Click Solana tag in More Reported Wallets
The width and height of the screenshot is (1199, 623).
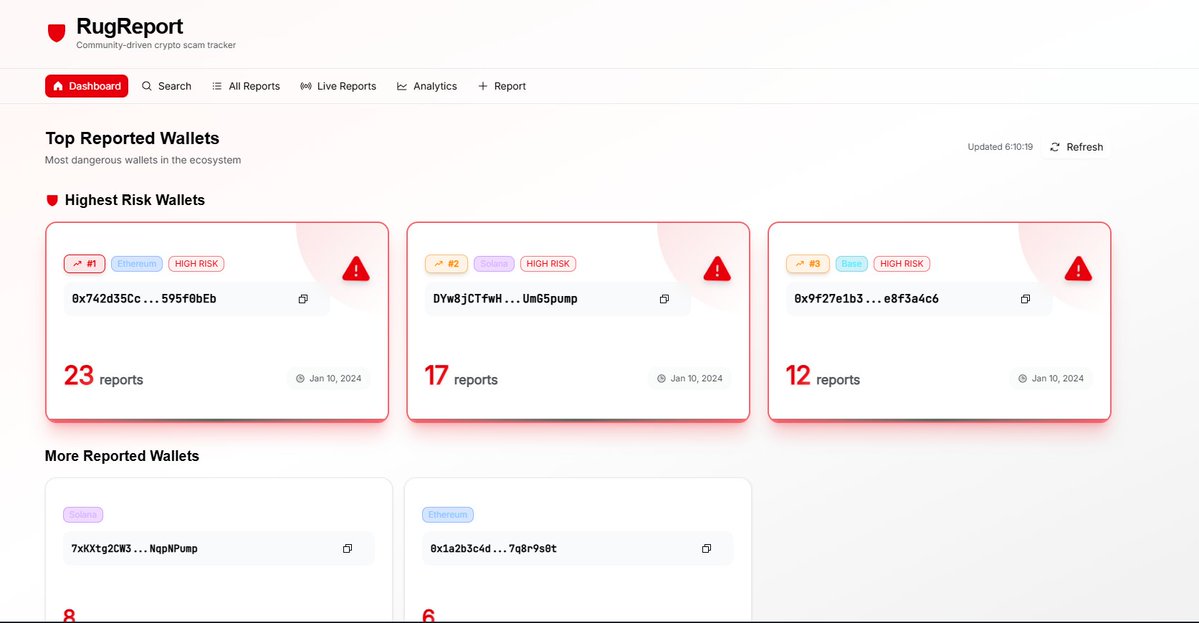(x=83, y=515)
